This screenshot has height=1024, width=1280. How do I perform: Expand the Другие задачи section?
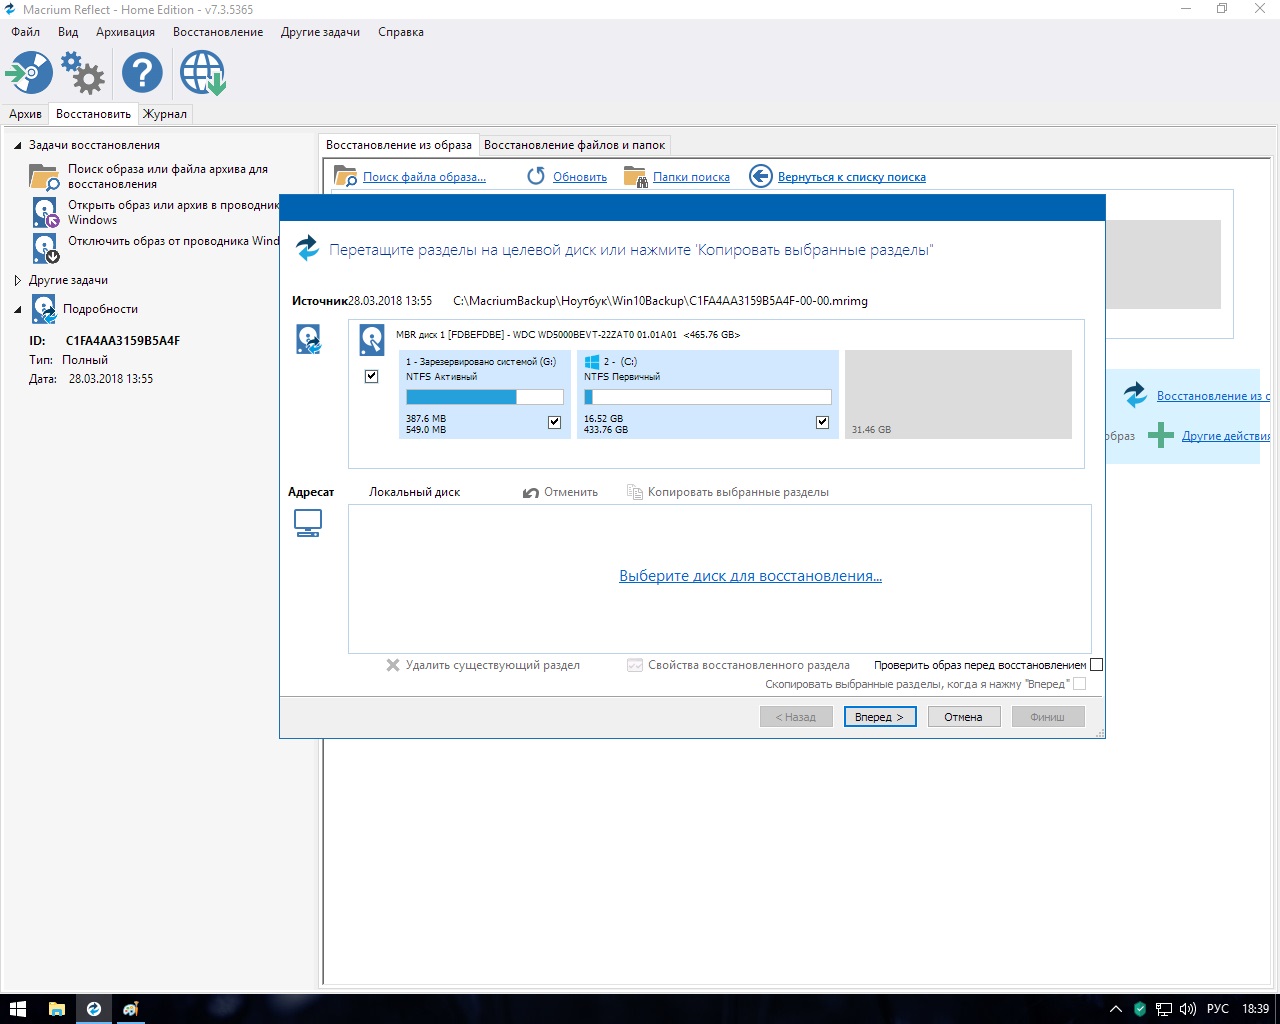pyautogui.click(x=18, y=280)
